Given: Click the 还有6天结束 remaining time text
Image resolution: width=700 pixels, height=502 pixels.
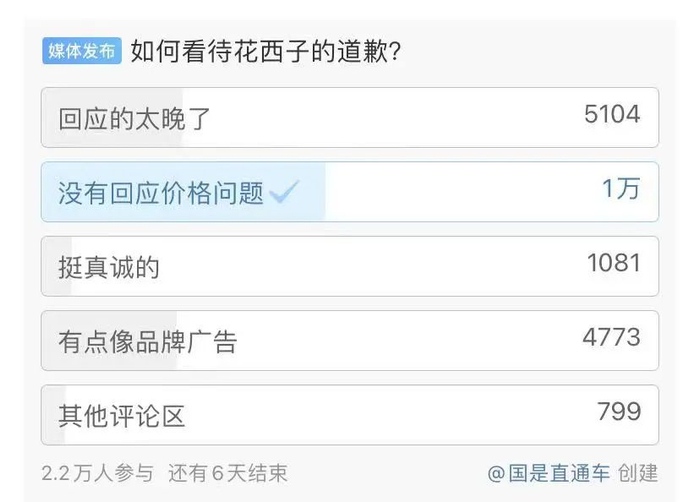Looking at the screenshot, I should coord(227,473).
